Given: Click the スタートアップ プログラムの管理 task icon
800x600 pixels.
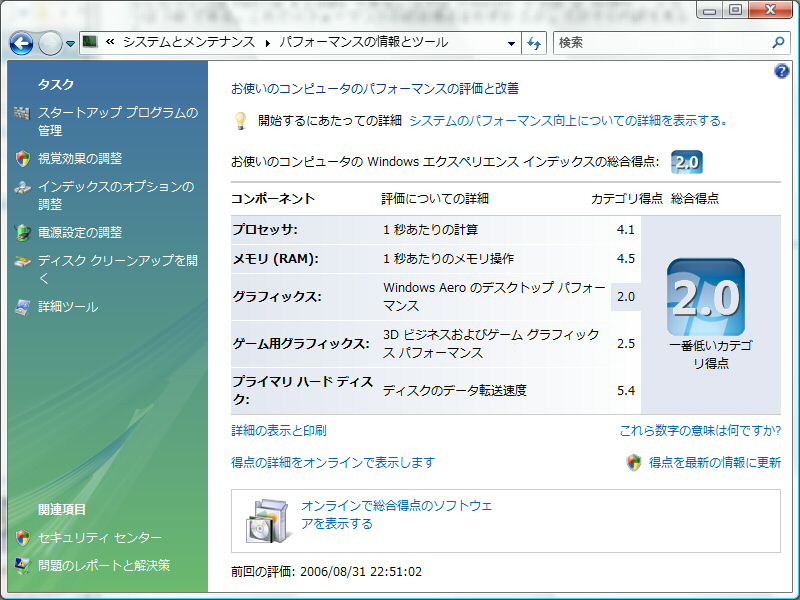Looking at the screenshot, I should [x=22, y=113].
